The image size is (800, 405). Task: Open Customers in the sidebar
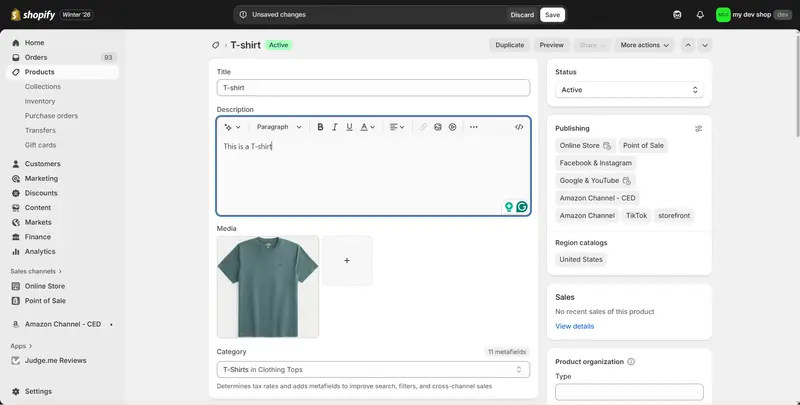pyautogui.click(x=42, y=164)
